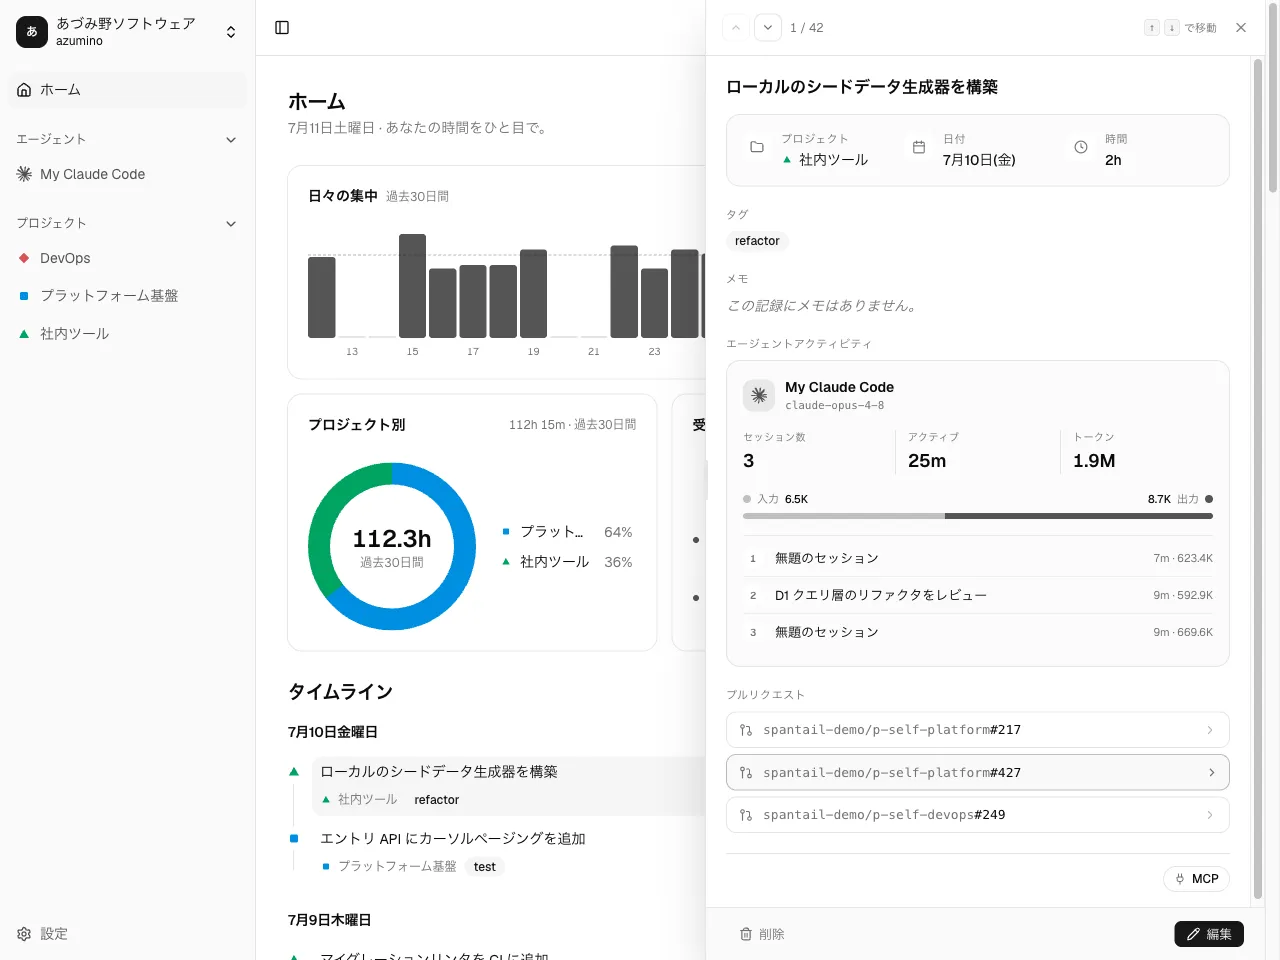Click the calendar icon beside 日付

pos(919,147)
